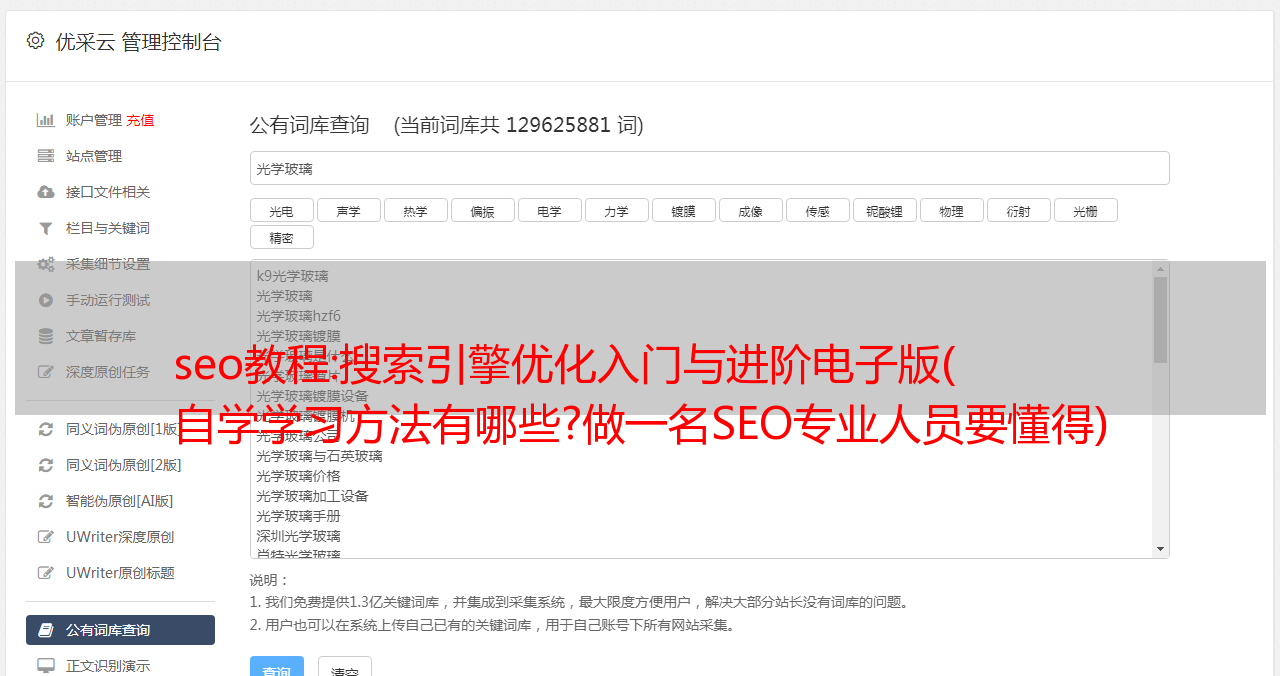
Task: Open UWriter原创标题 in the sidebar
Action: click(x=120, y=573)
